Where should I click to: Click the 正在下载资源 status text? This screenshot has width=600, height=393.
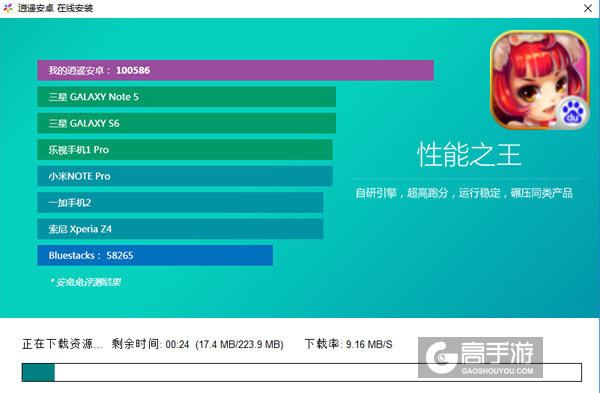(x=62, y=344)
